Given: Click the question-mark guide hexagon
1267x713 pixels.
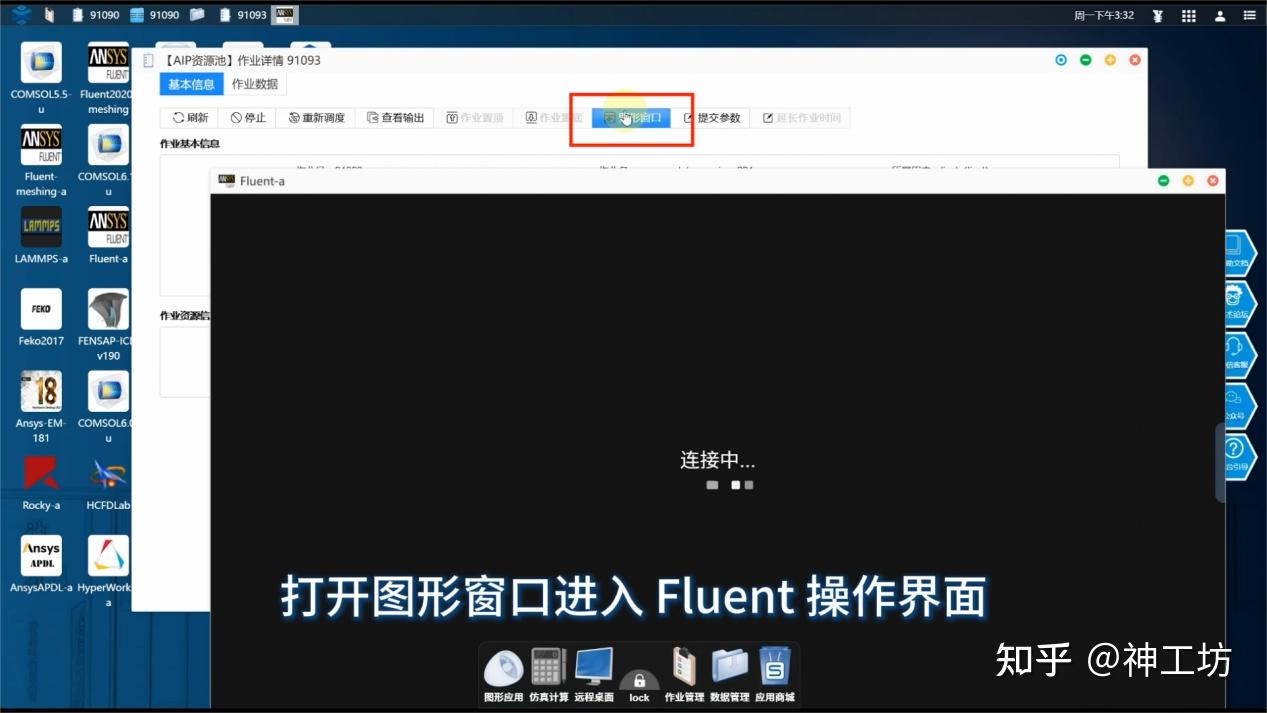Looking at the screenshot, I should [1239, 455].
